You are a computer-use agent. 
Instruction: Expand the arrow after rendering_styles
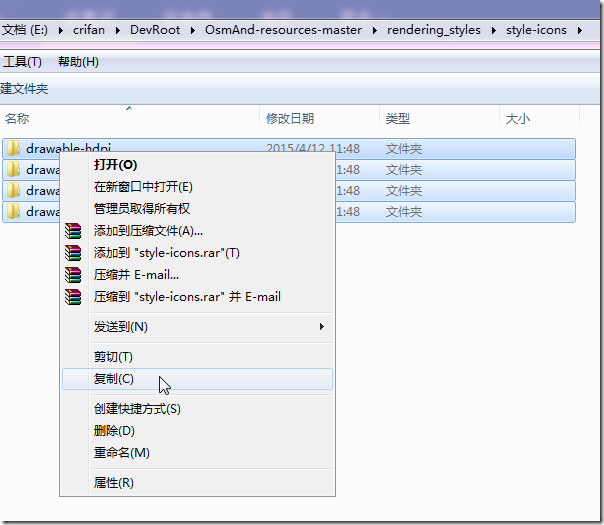(x=493, y=30)
